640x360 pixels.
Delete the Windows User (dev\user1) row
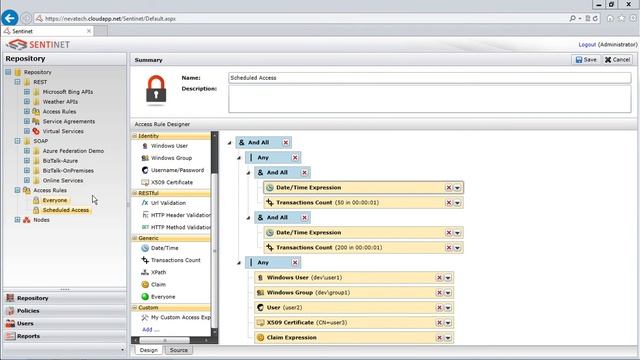pos(439,278)
